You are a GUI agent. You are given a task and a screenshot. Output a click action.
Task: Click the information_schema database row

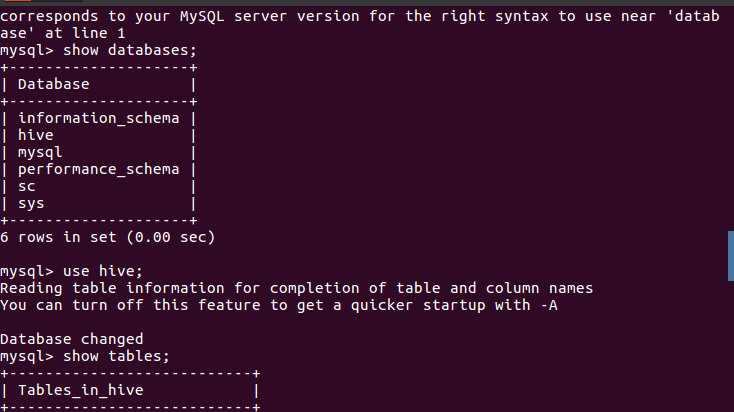pos(98,118)
